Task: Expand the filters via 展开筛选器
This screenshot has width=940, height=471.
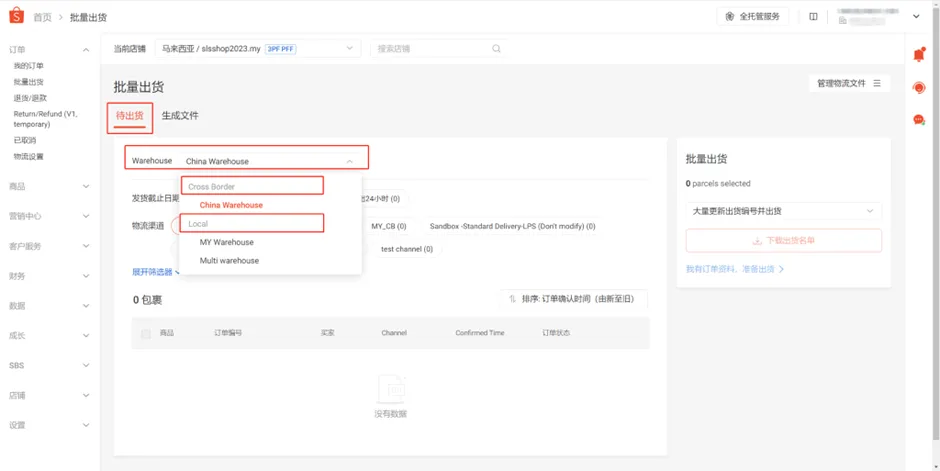Action: 156,272
